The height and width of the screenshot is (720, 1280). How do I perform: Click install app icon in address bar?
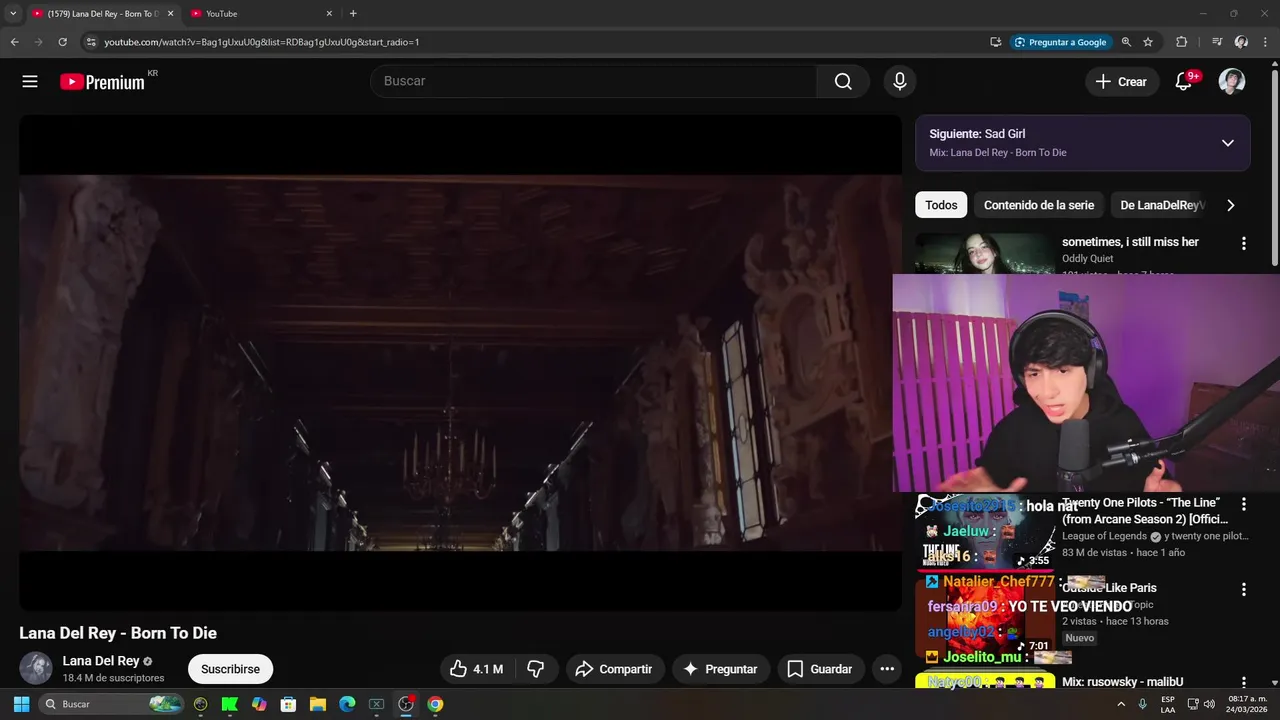(x=995, y=42)
